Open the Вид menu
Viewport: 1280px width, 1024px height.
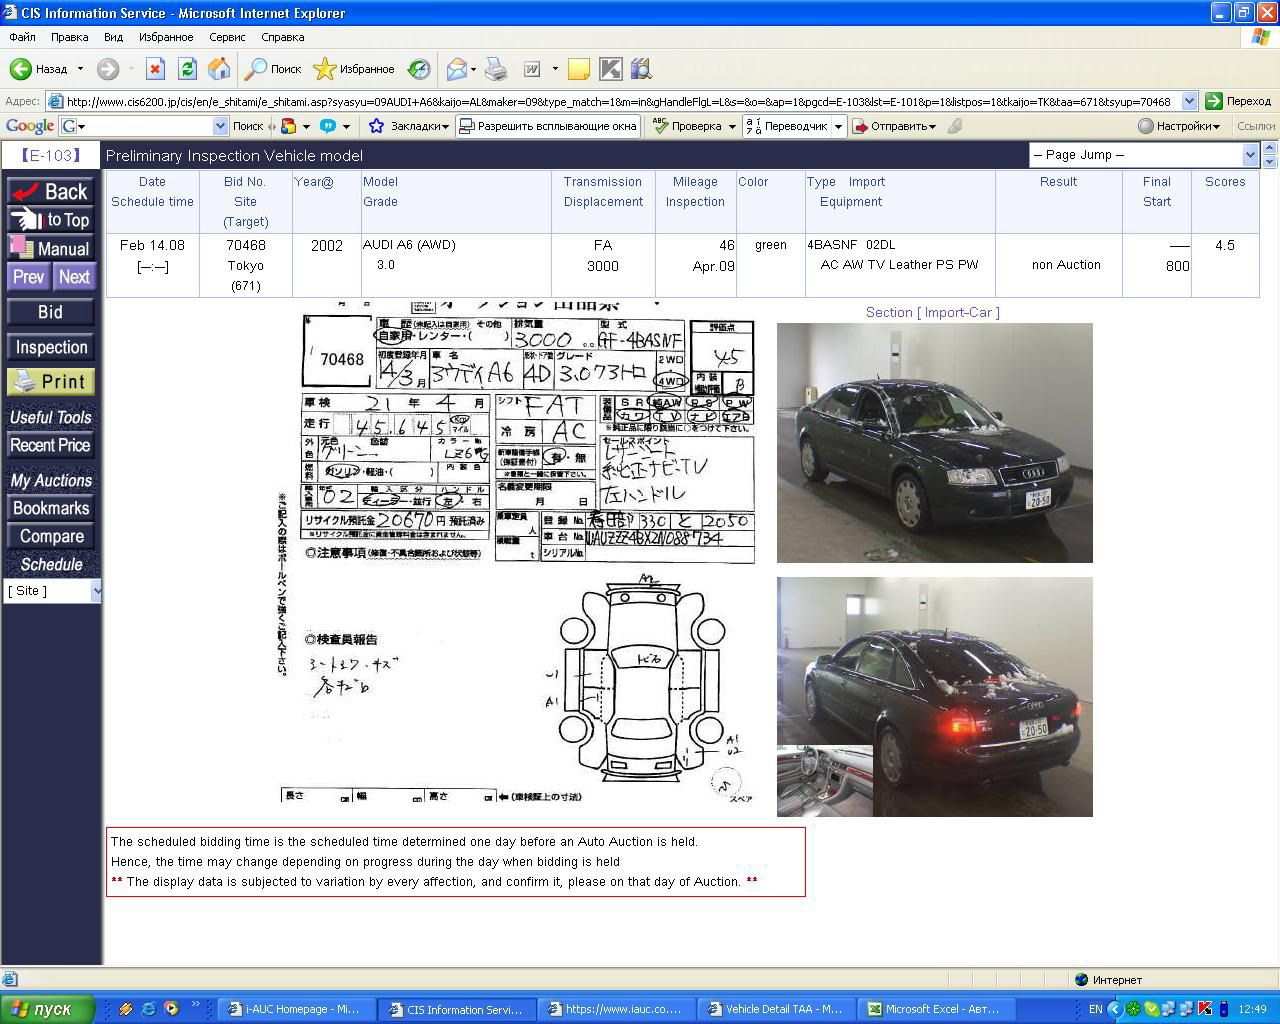click(113, 37)
